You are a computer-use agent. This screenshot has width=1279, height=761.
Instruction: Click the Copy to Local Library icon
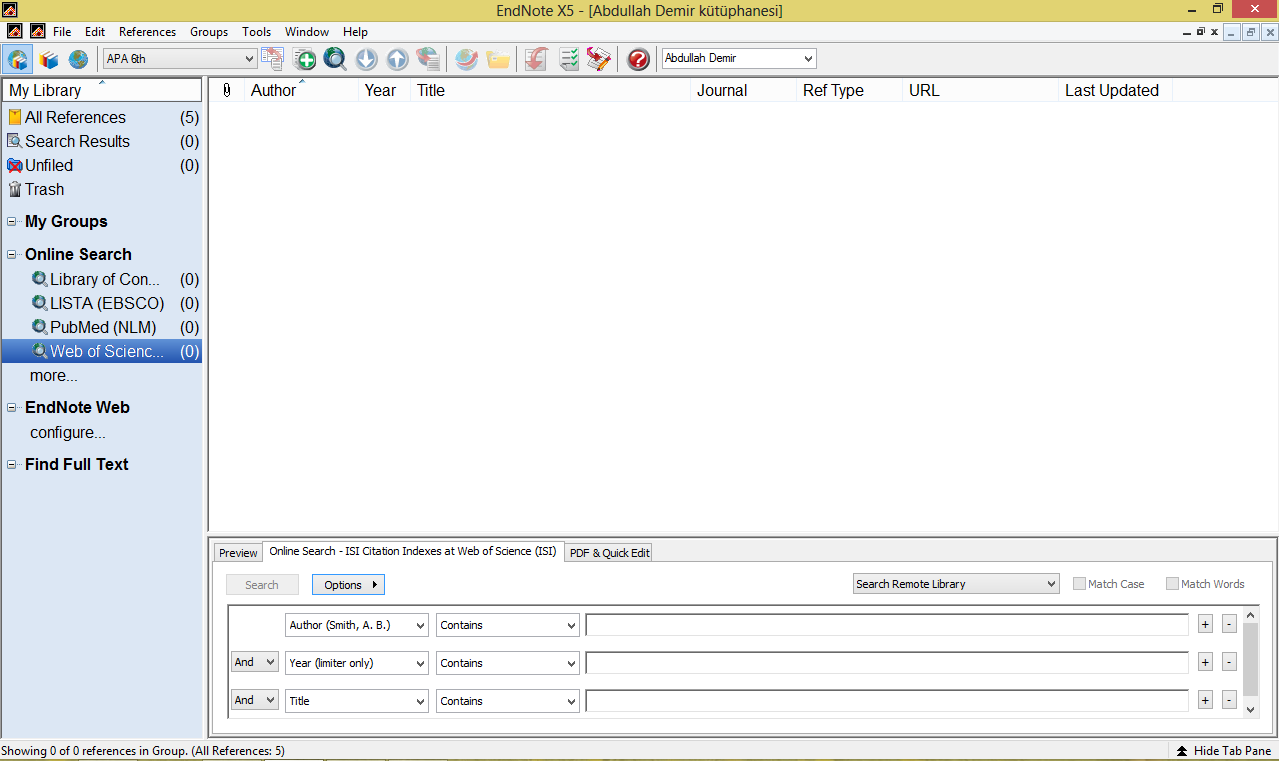pos(272,59)
